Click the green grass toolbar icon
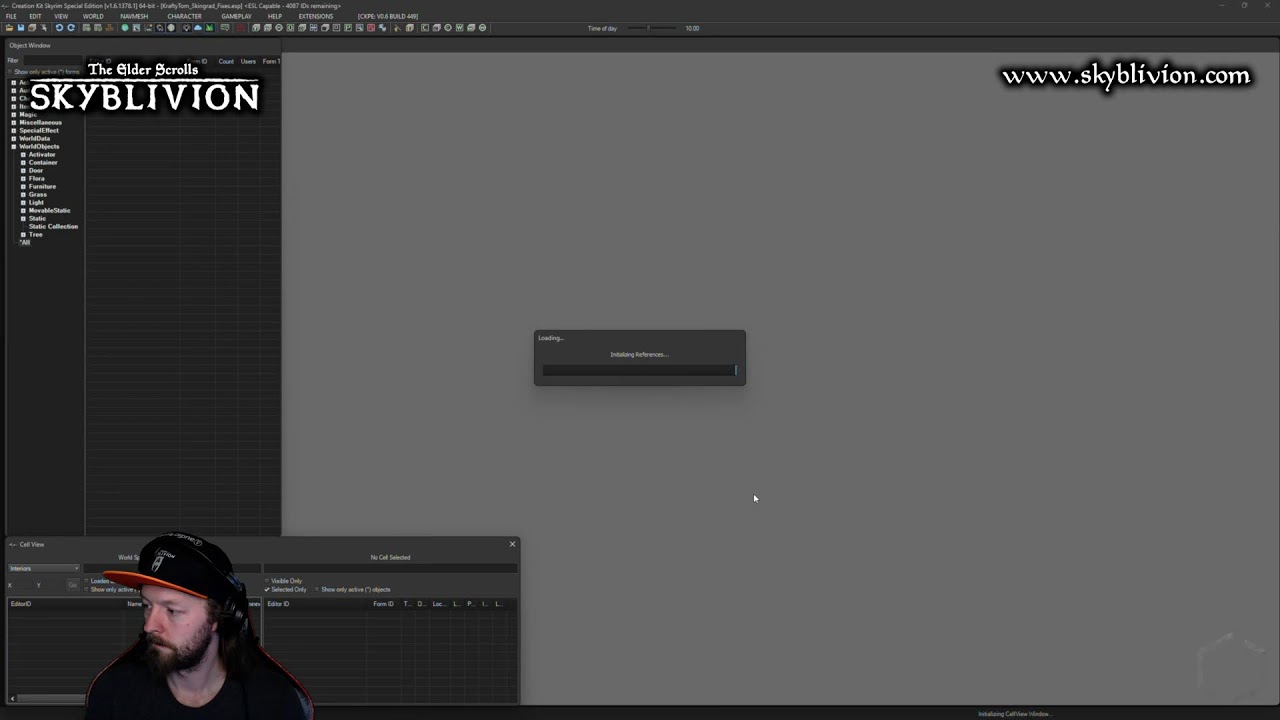The image size is (1280, 720). pyautogui.click(x=210, y=28)
